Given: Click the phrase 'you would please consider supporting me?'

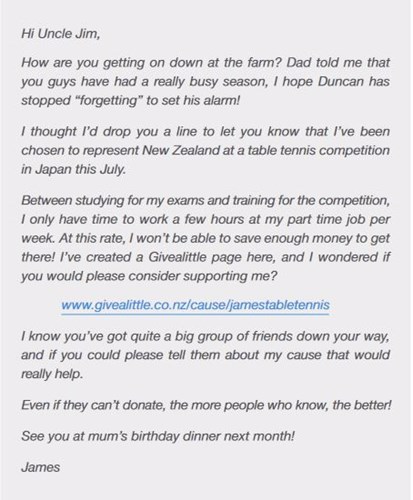Looking at the screenshot, I should [x=149, y=276].
